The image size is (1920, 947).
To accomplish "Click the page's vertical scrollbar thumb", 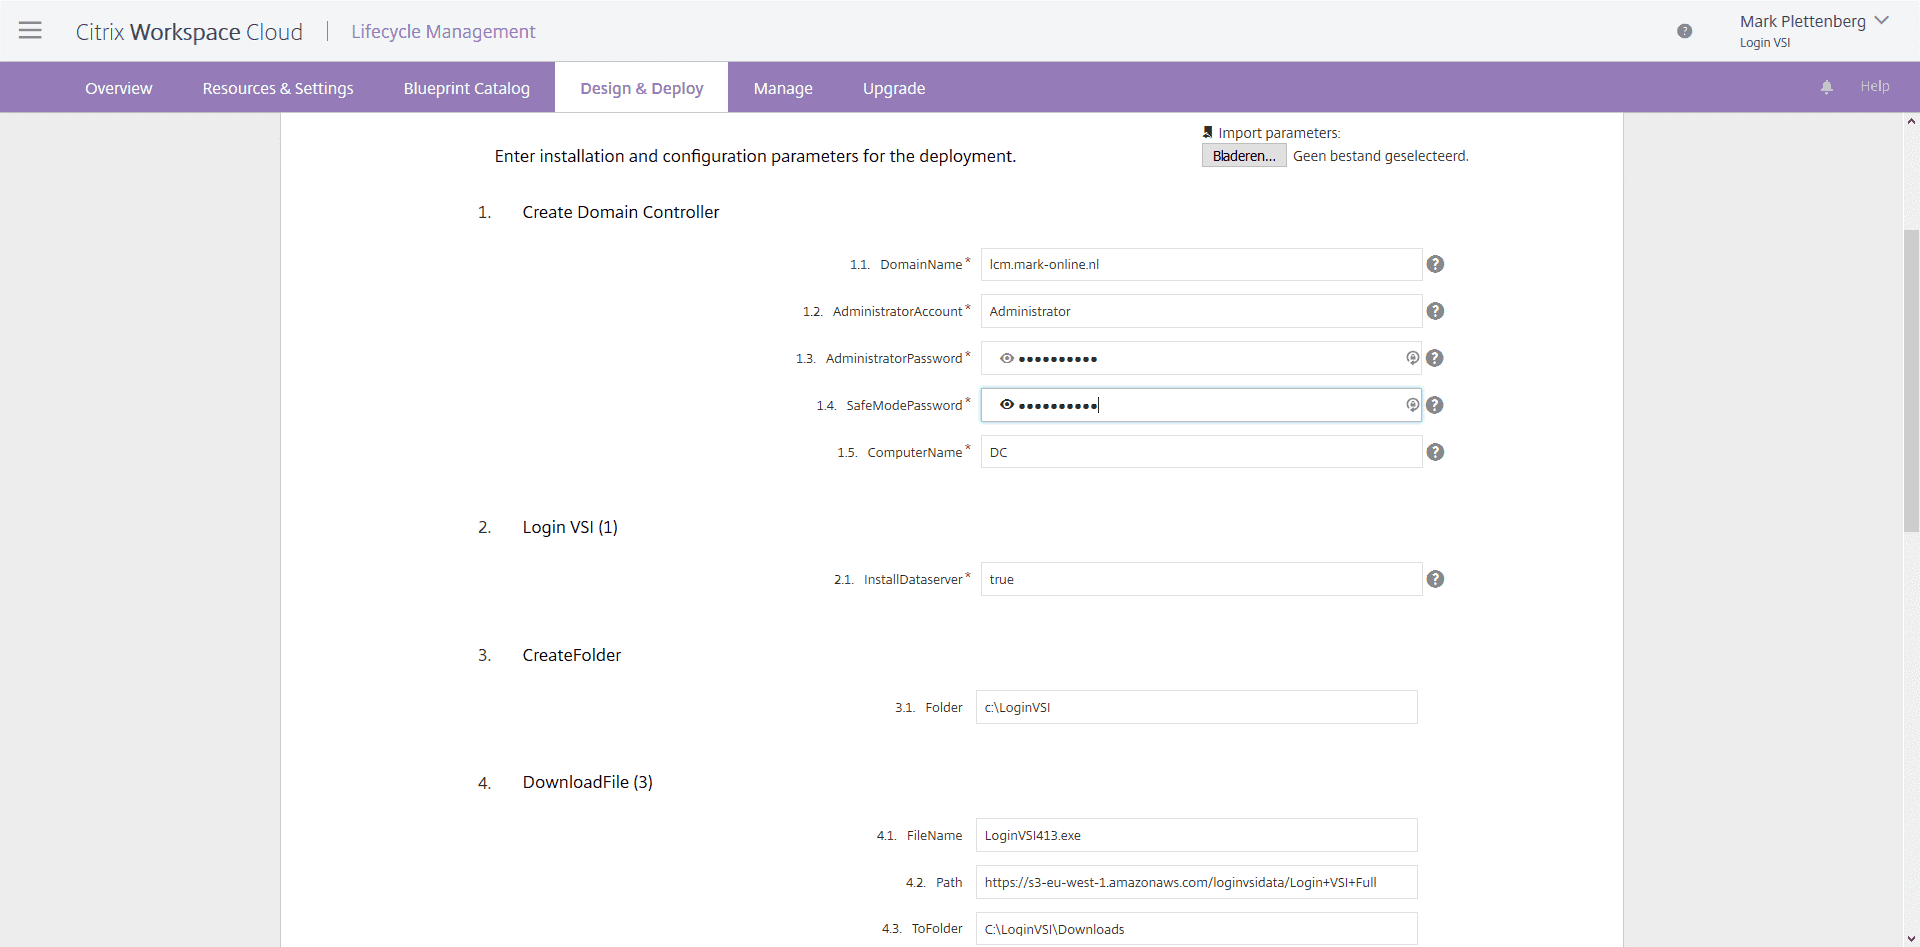I will tap(1911, 380).
